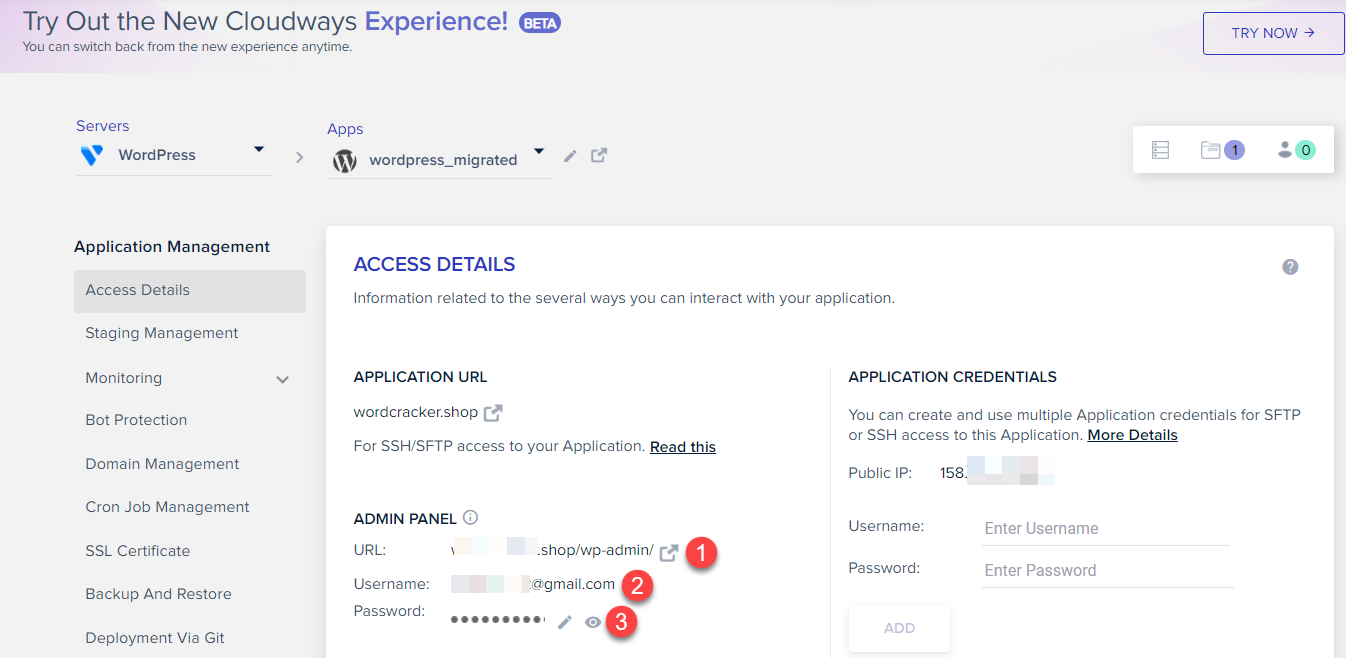
Task: Click the pencil icon beside wordpress_migrated
Action: tap(570, 156)
